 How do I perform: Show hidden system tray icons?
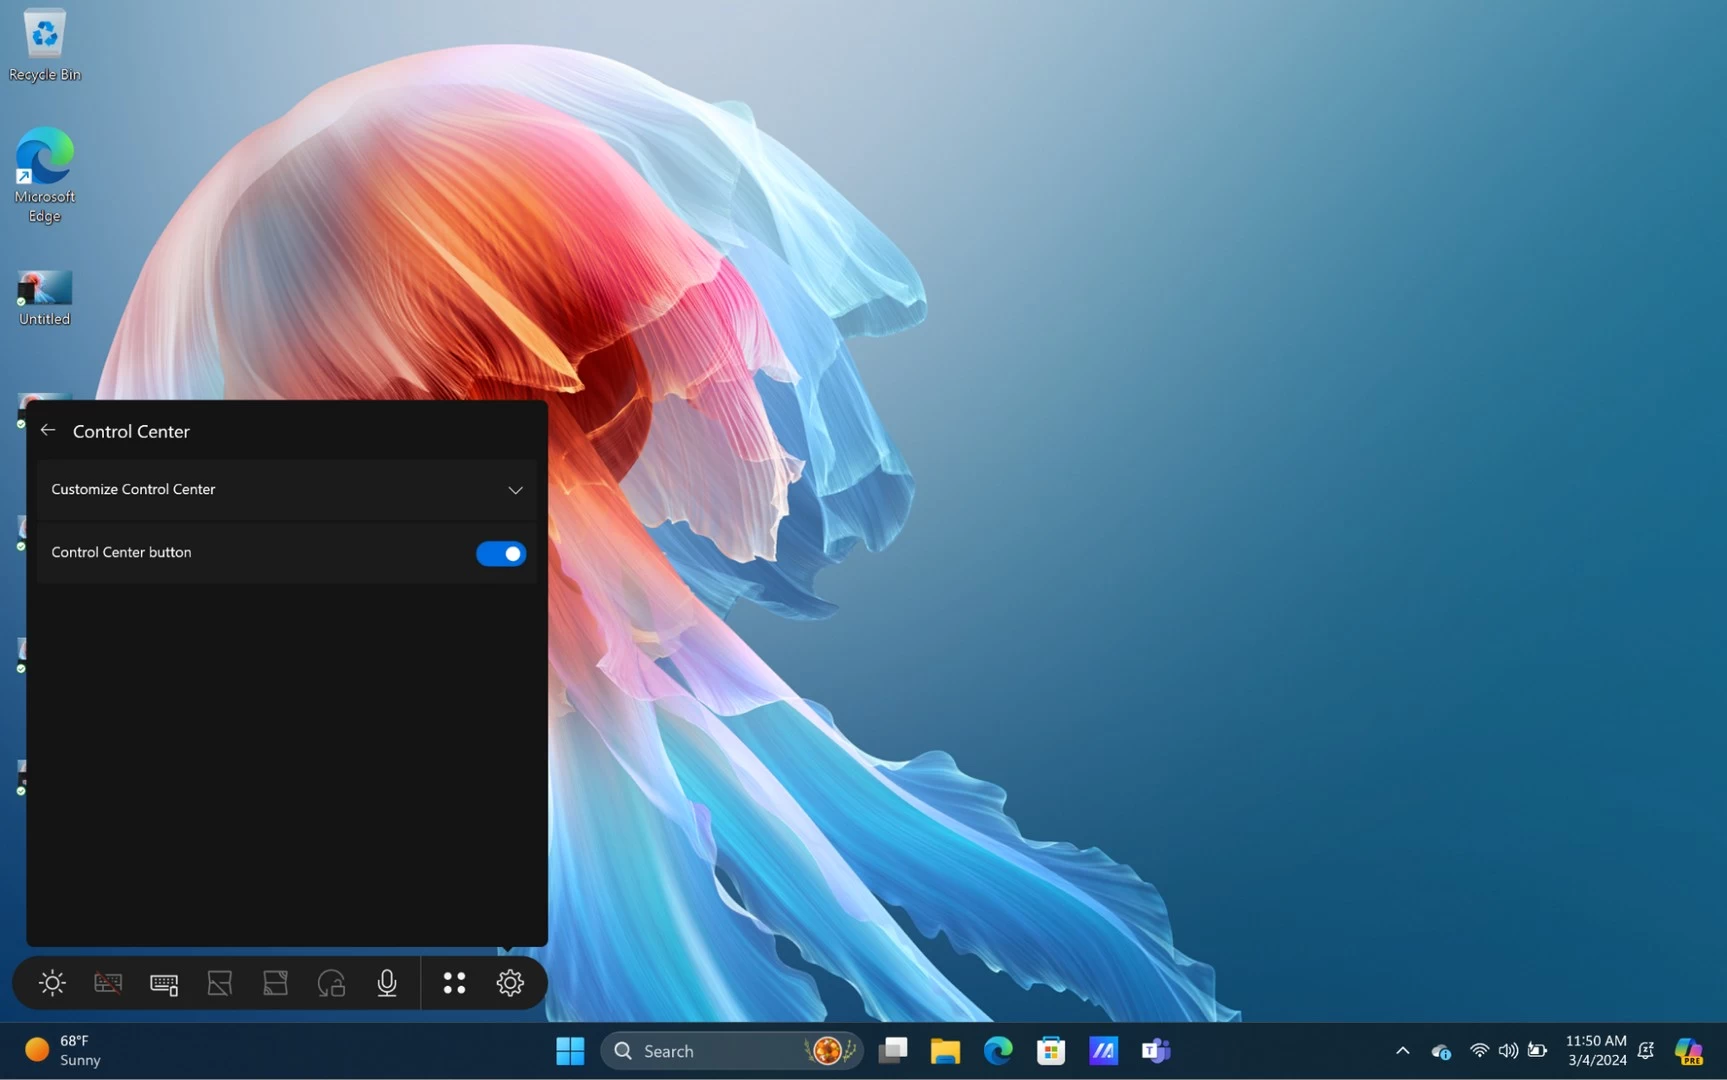pos(1402,1050)
